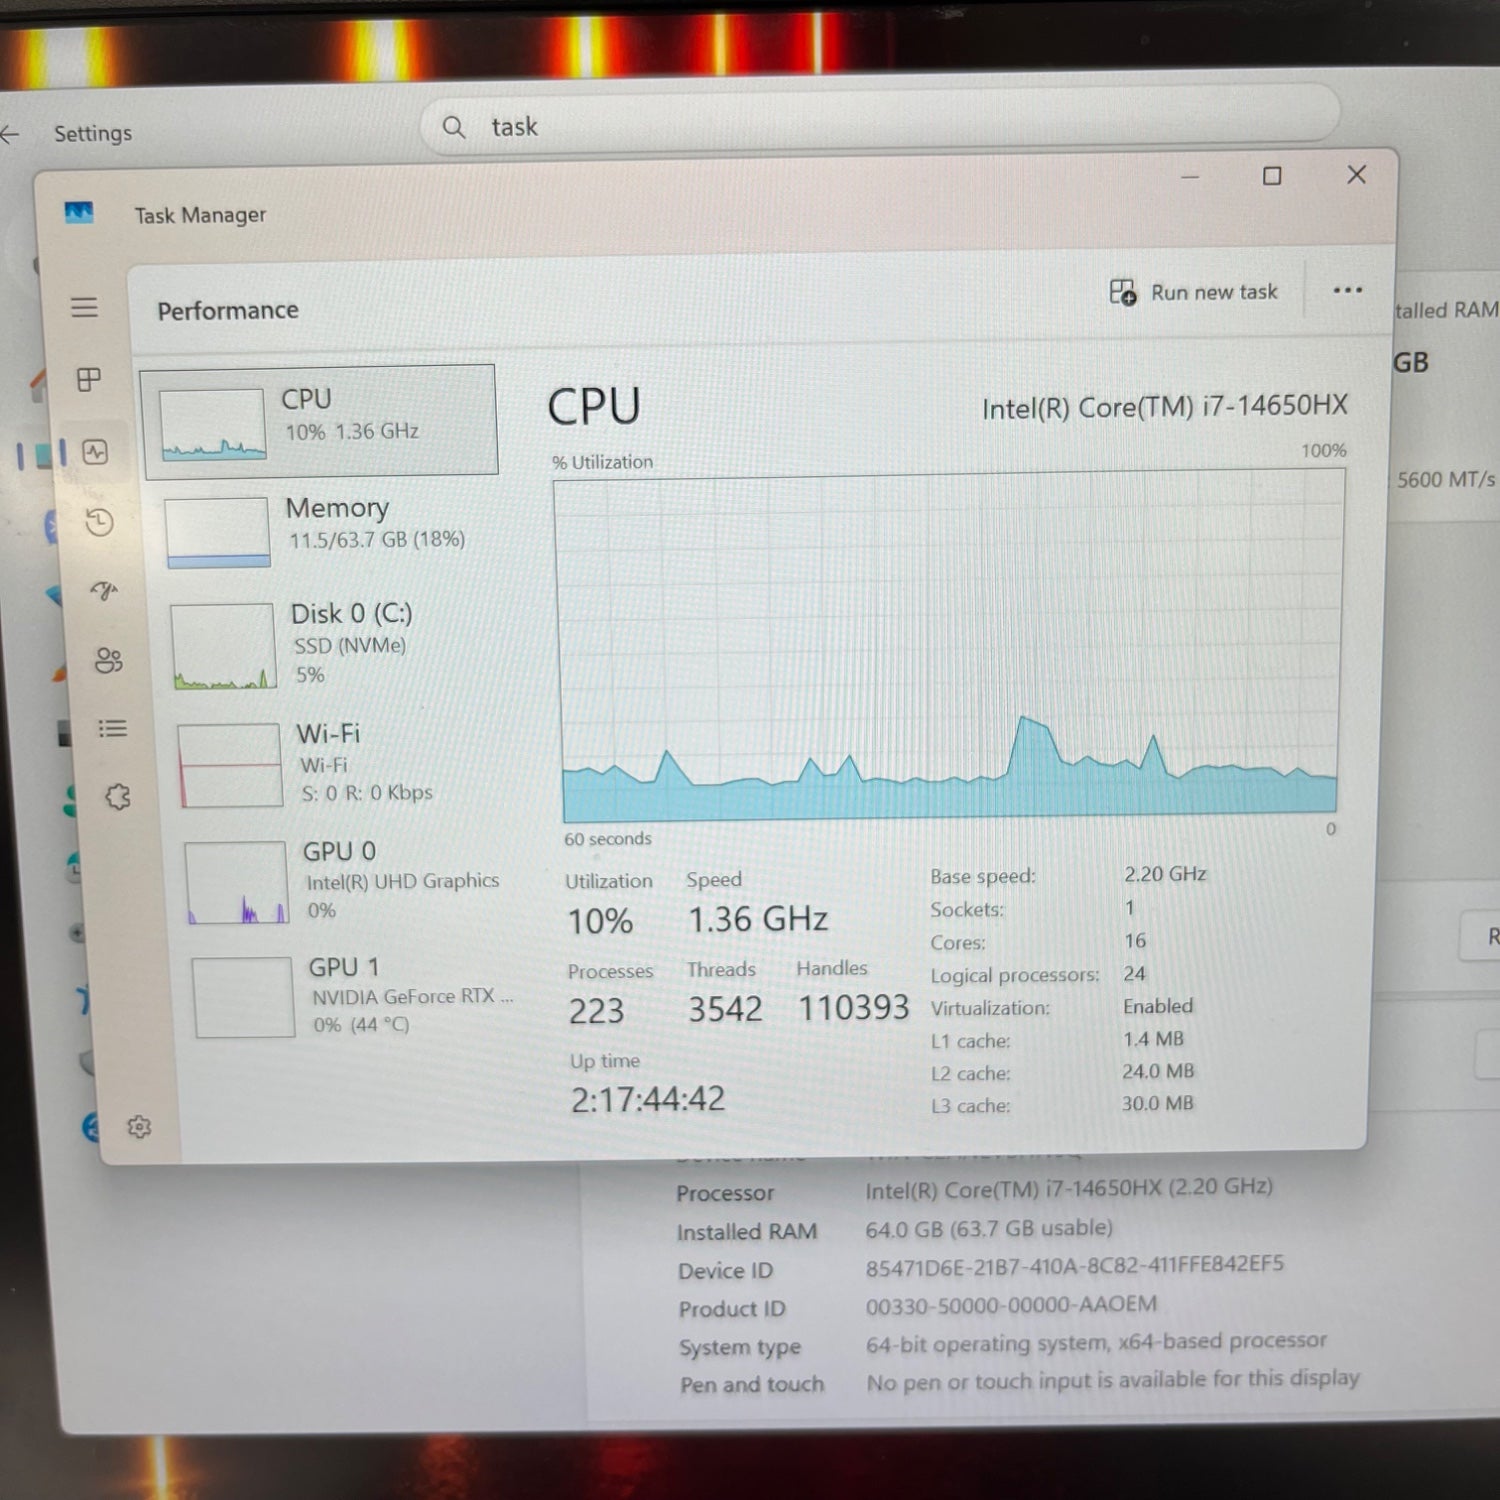The image size is (1500, 1500).
Task: Open the Users page icon
Action: click(108, 660)
